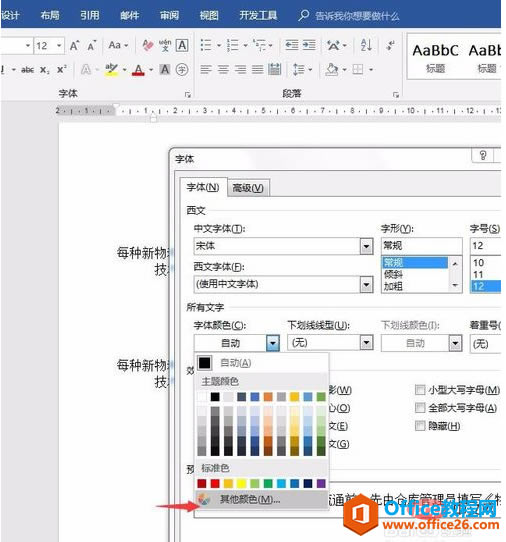The height and width of the screenshot is (542, 506).
Task: Click the Clear Formatting eraser icon
Action: (x=148, y=45)
